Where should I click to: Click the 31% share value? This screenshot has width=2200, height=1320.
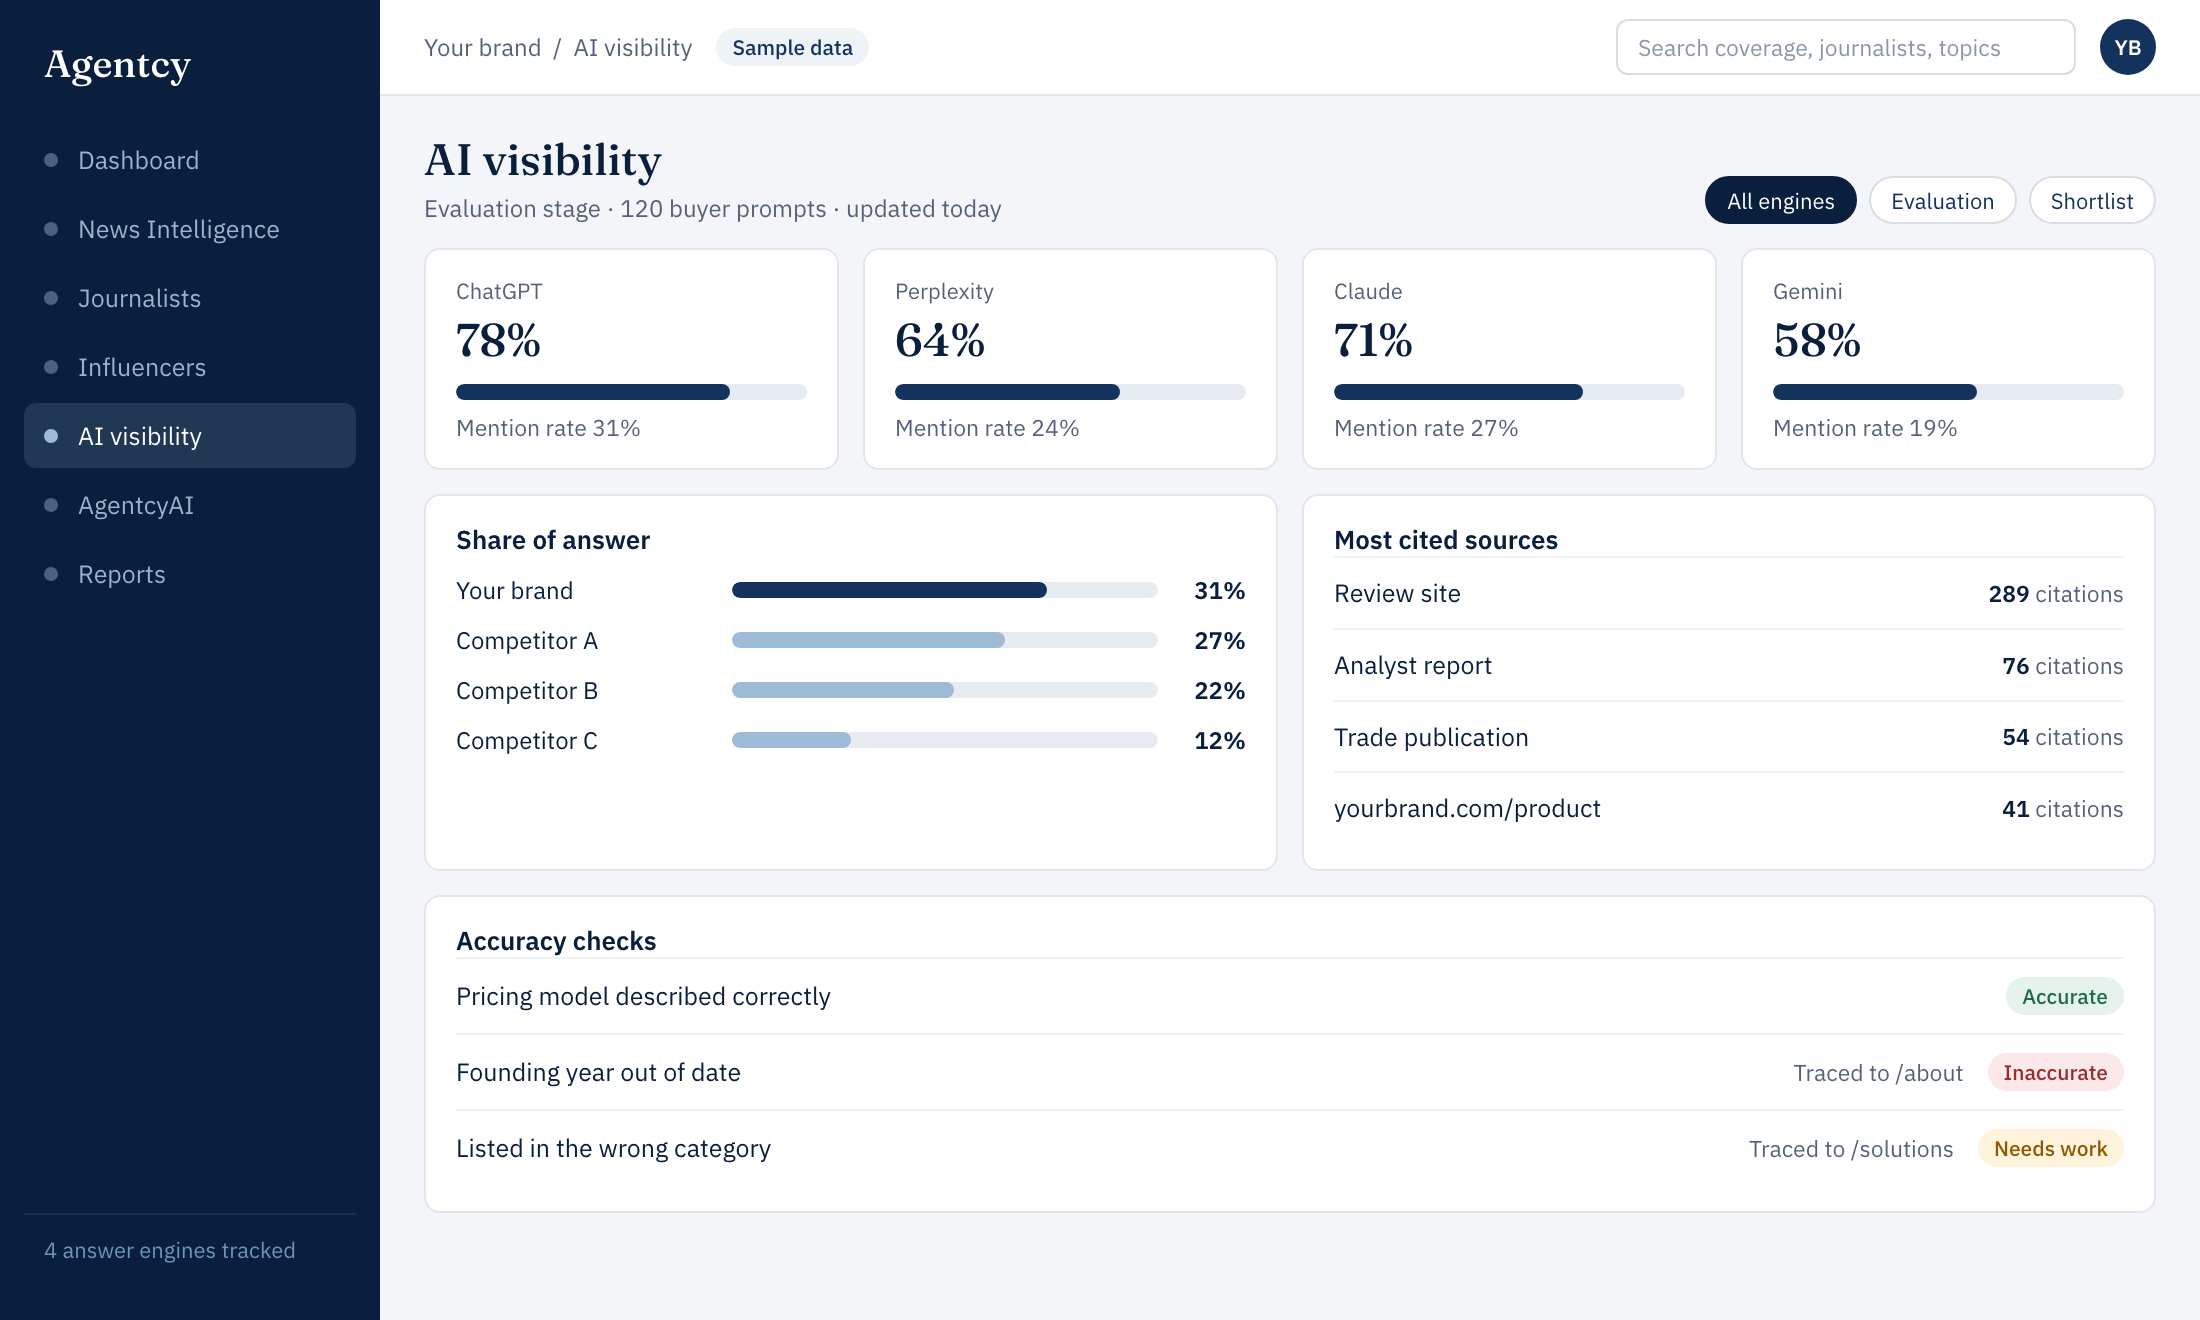tap(1219, 591)
